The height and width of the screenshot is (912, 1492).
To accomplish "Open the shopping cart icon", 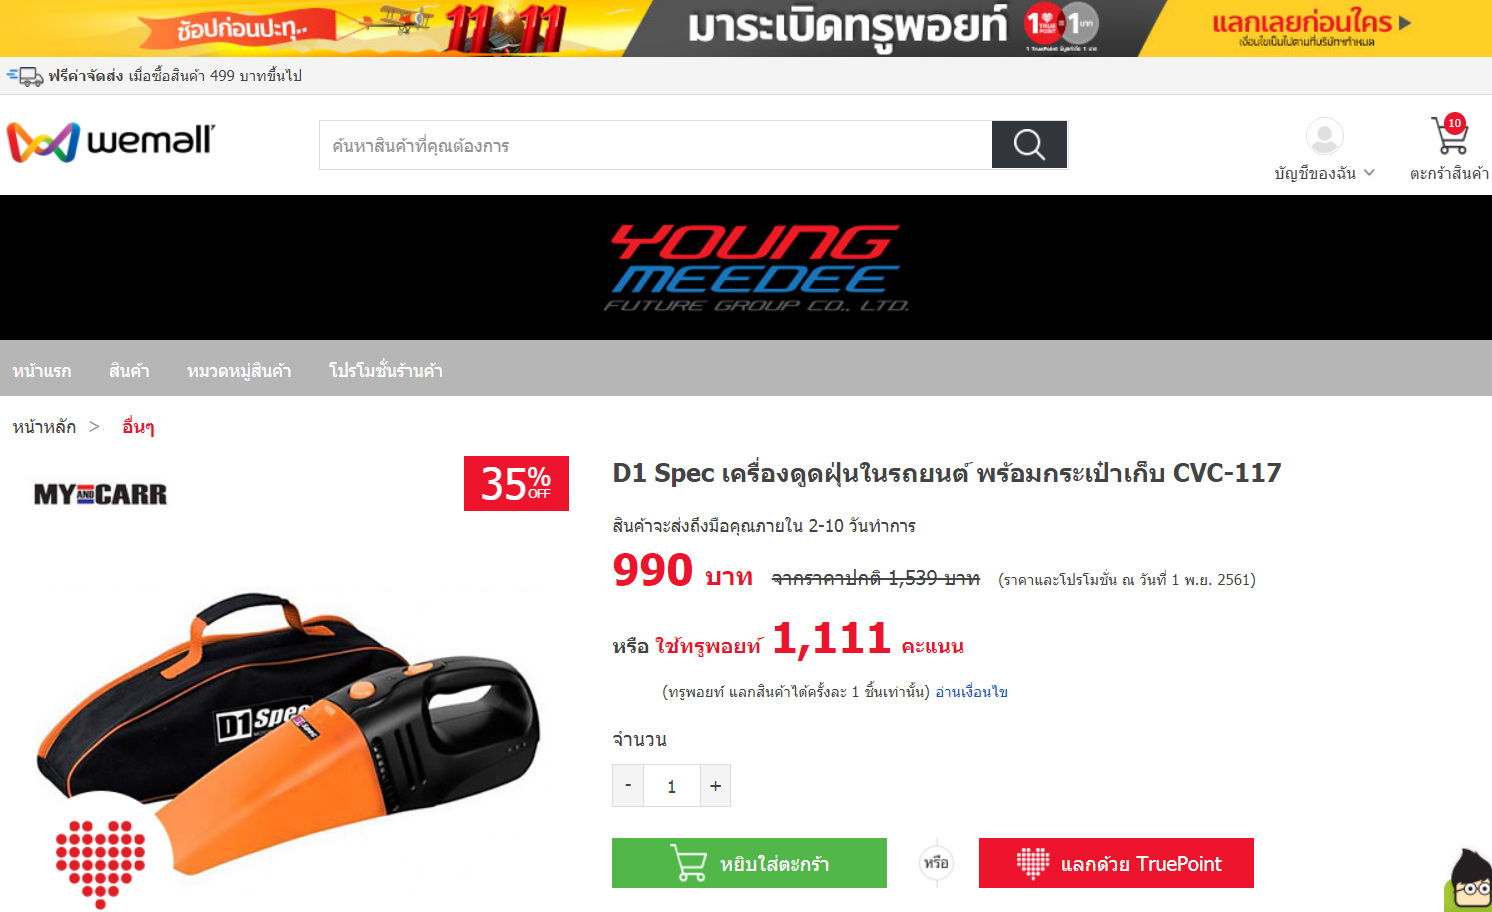I will click(x=1449, y=135).
